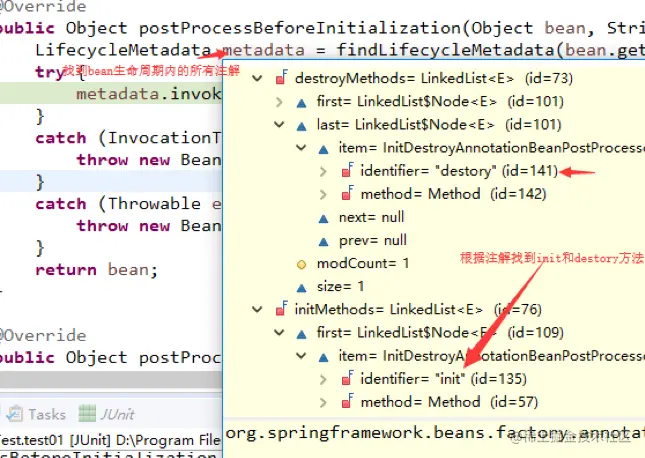Expand method= Method (id=142)
The width and height of the screenshot is (645, 458).
click(x=323, y=194)
